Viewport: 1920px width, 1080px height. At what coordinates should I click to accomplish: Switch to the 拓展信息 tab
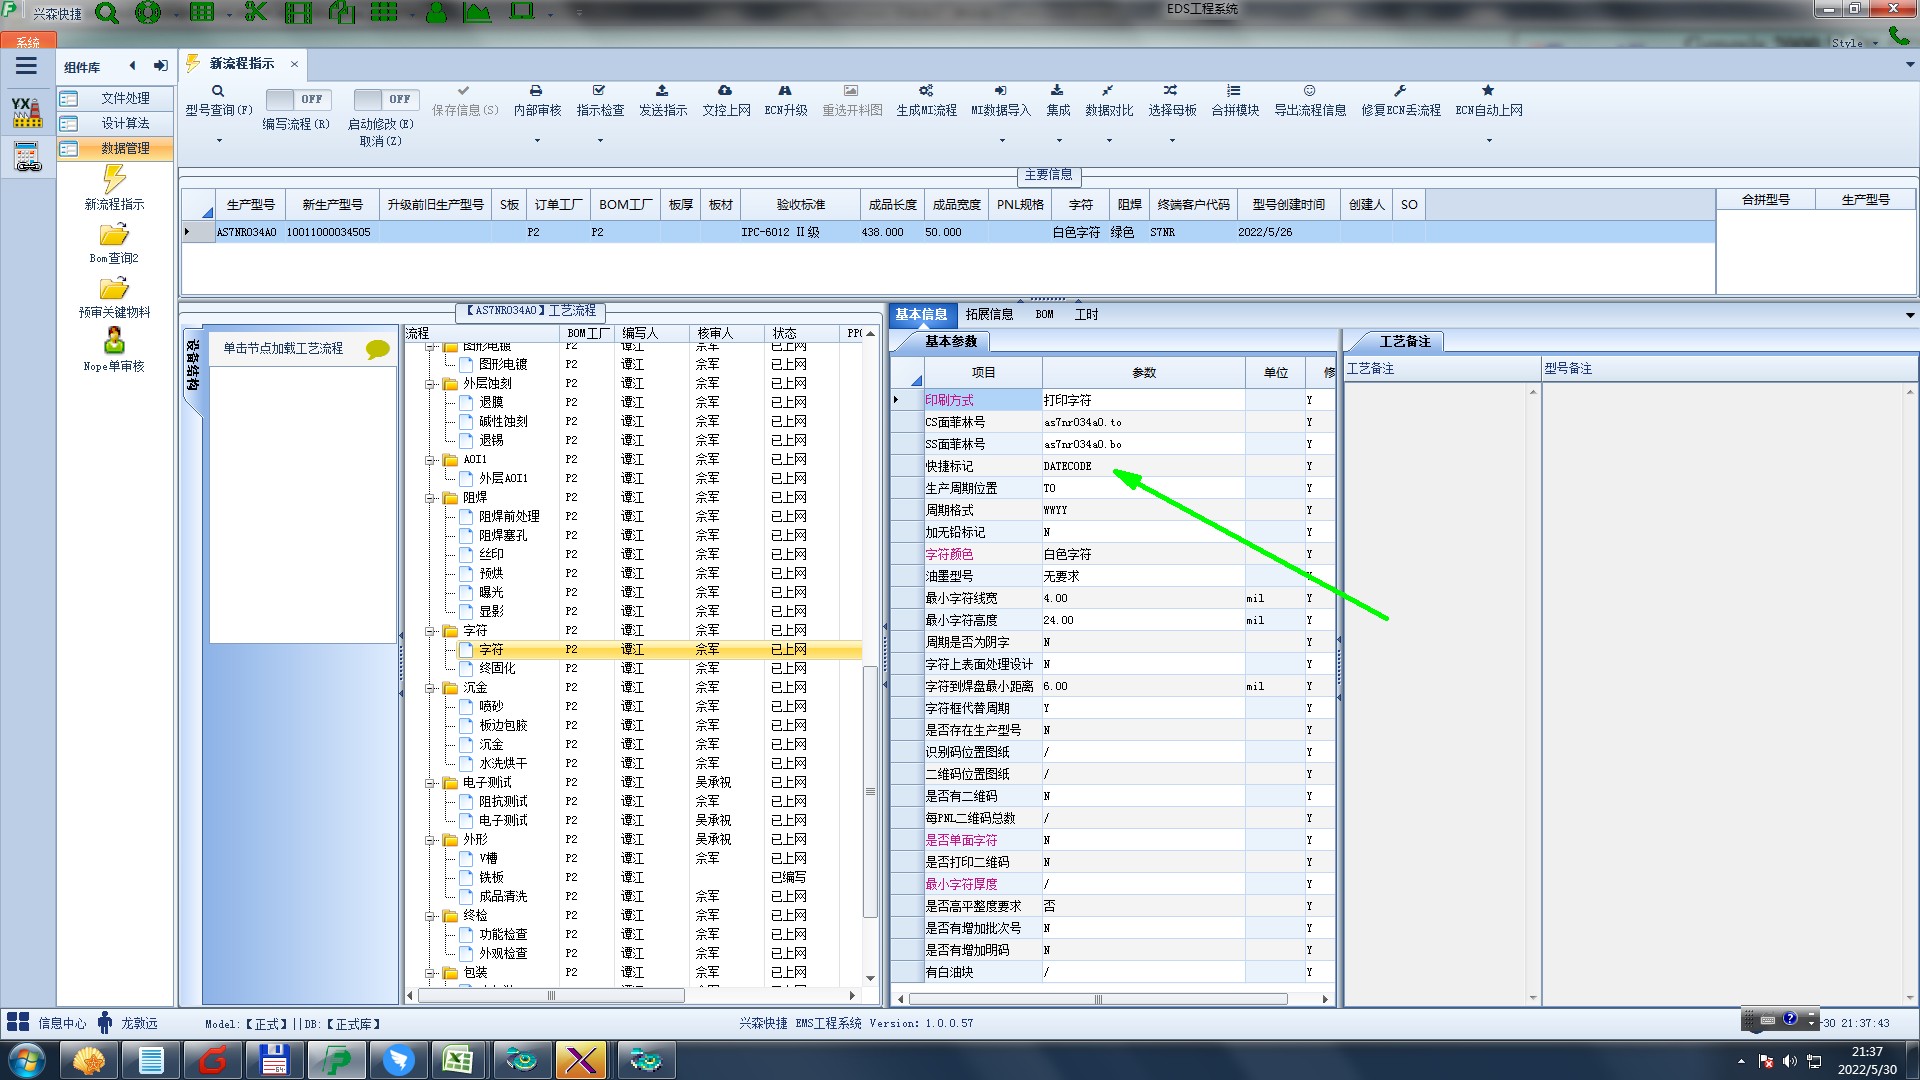989,315
